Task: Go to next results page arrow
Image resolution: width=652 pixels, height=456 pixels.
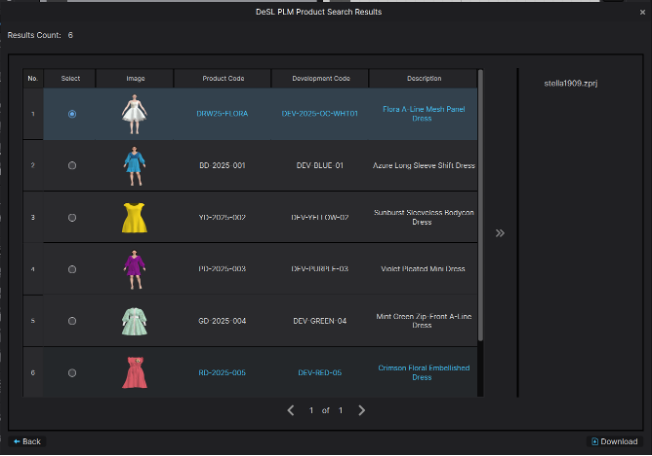Action: (x=361, y=410)
